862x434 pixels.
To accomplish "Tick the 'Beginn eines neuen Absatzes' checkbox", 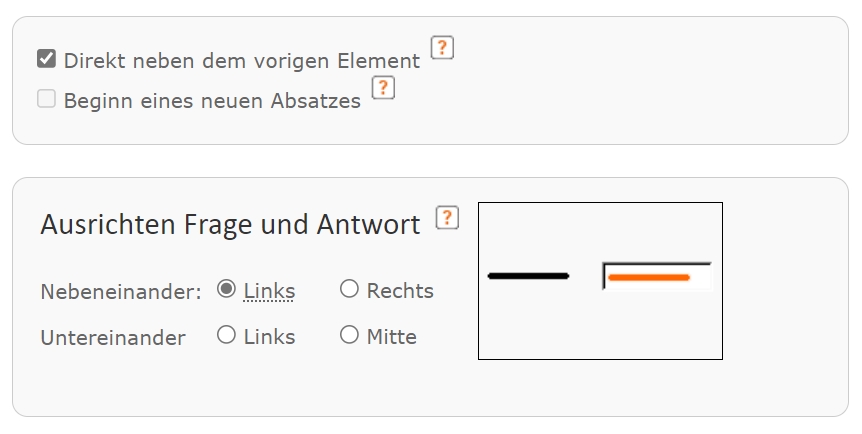I will coord(46,99).
